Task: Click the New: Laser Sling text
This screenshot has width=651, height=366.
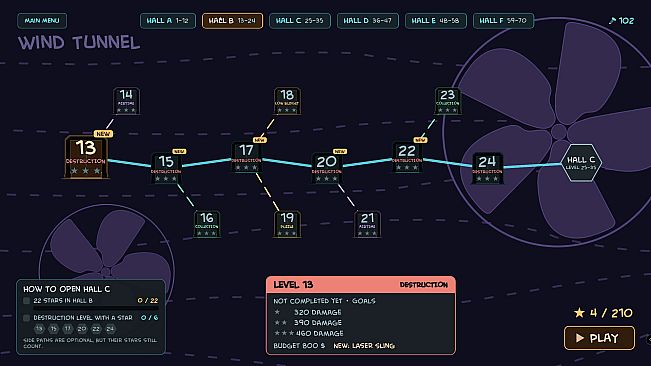Action: pos(364,346)
